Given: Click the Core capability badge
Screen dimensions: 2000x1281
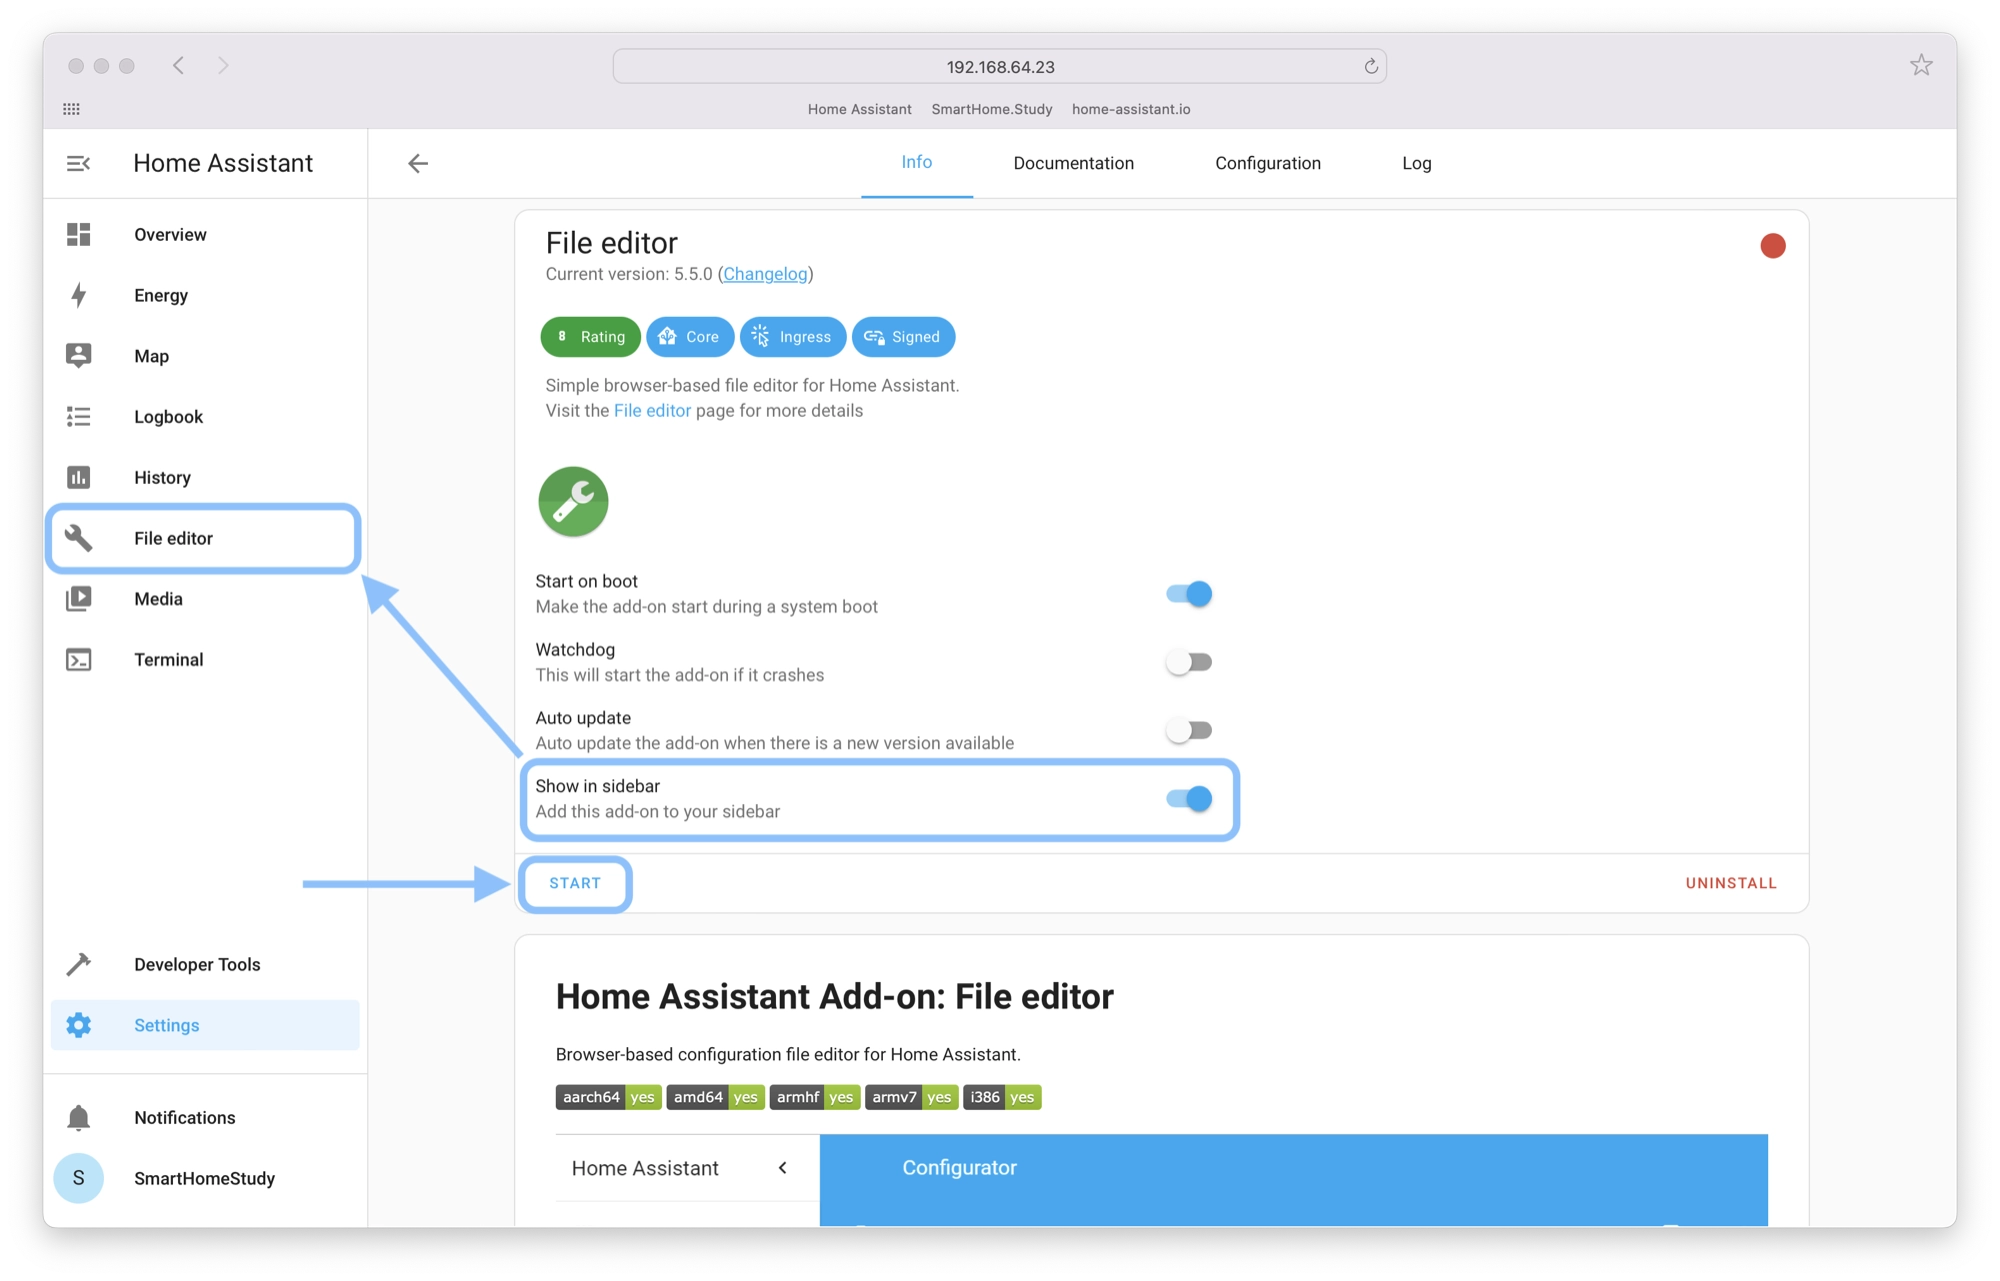Looking at the screenshot, I should [x=690, y=337].
